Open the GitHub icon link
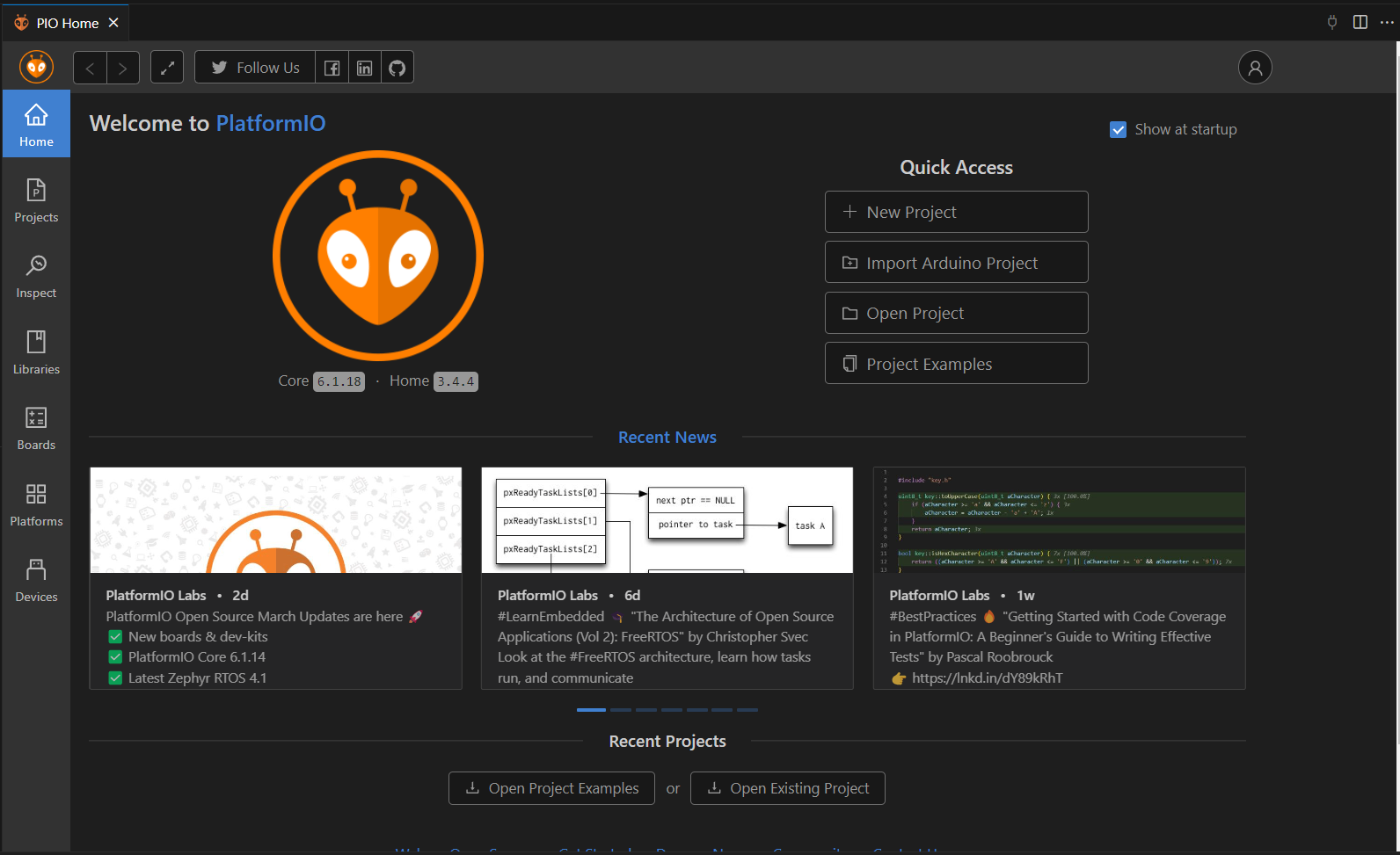 click(397, 68)
